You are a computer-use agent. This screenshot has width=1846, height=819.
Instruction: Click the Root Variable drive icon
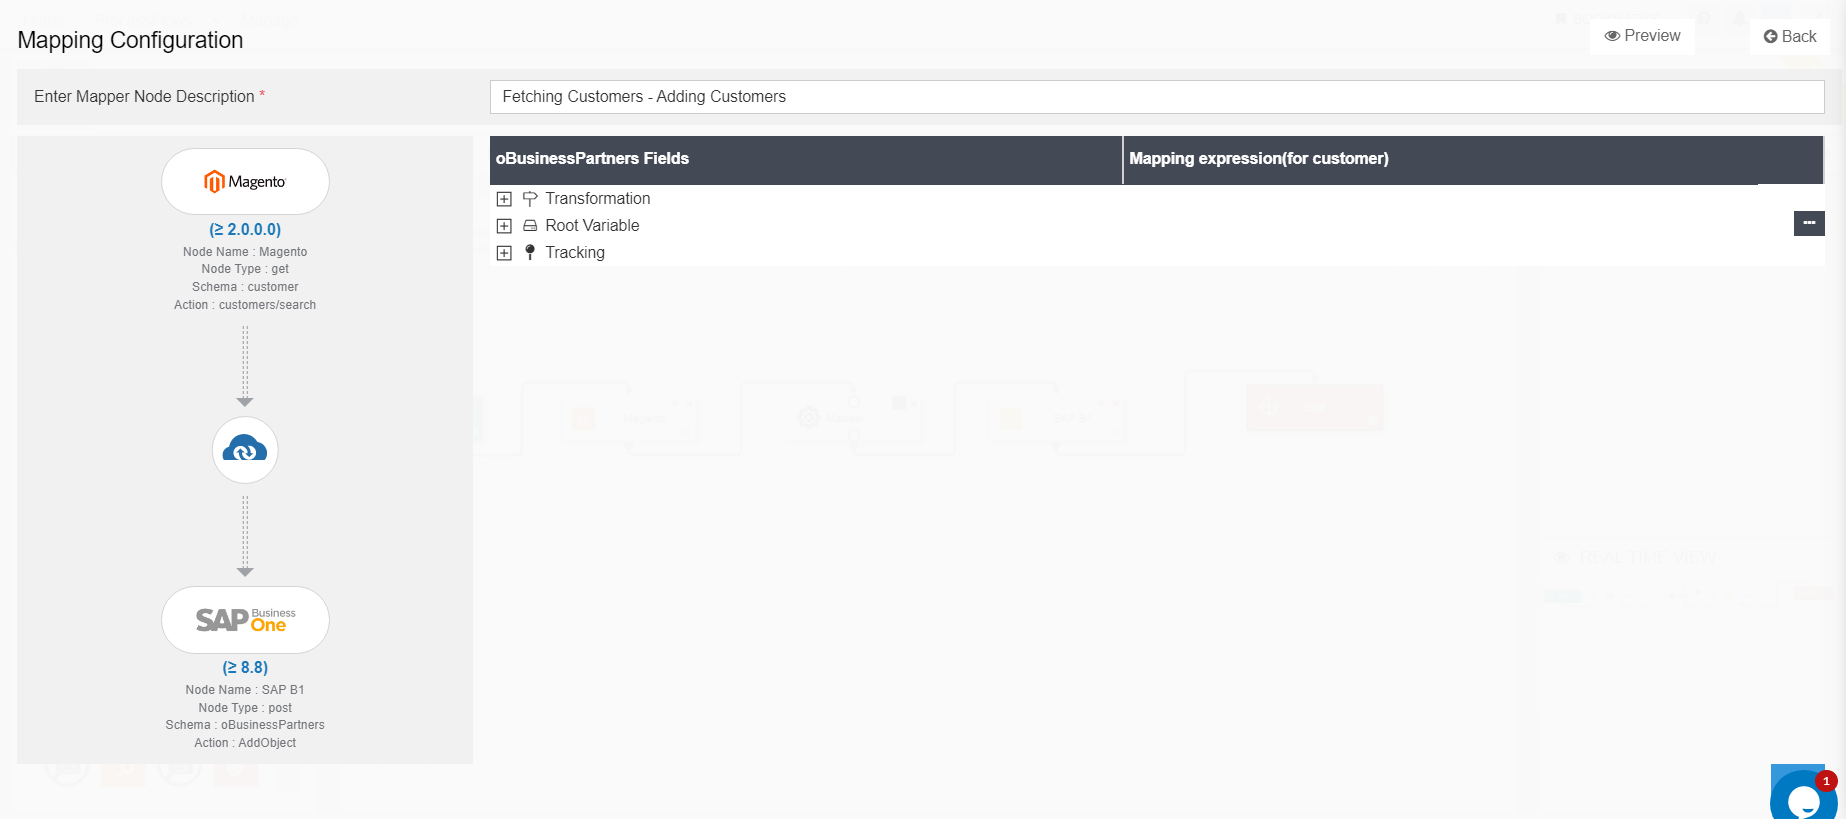530,226
